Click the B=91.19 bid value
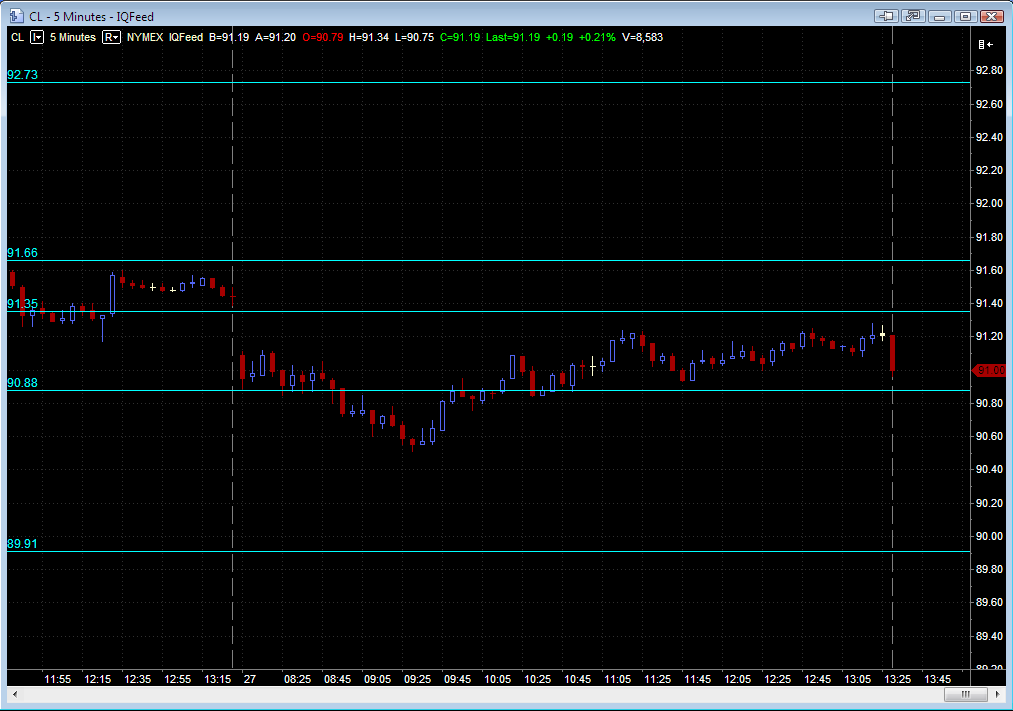The height and width of the screenshot is (711, 1013). click(x=229, y=37)
